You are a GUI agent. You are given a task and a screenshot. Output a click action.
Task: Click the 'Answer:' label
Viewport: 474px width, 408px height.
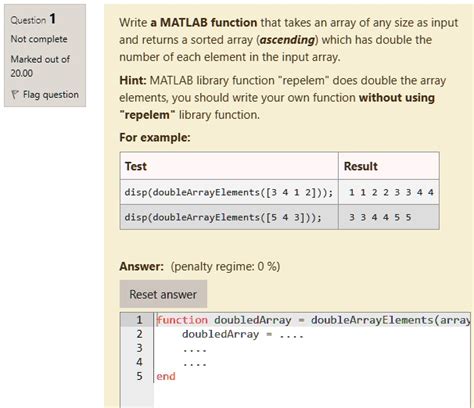point(142,266)
